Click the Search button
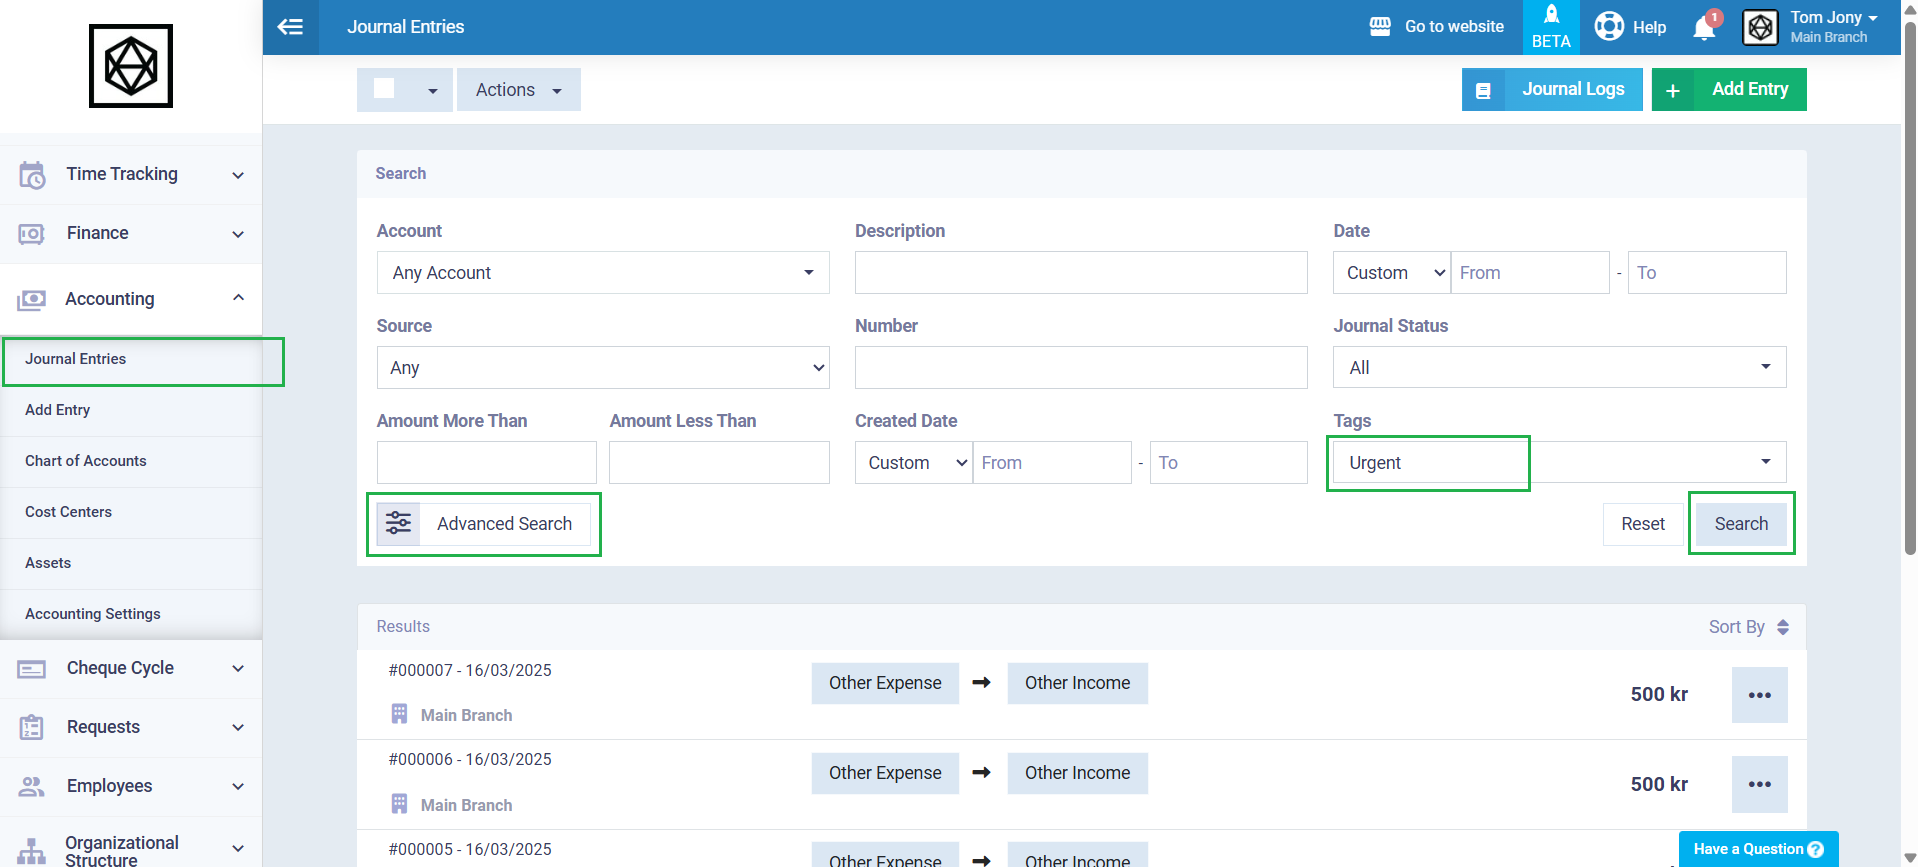 1741,524
